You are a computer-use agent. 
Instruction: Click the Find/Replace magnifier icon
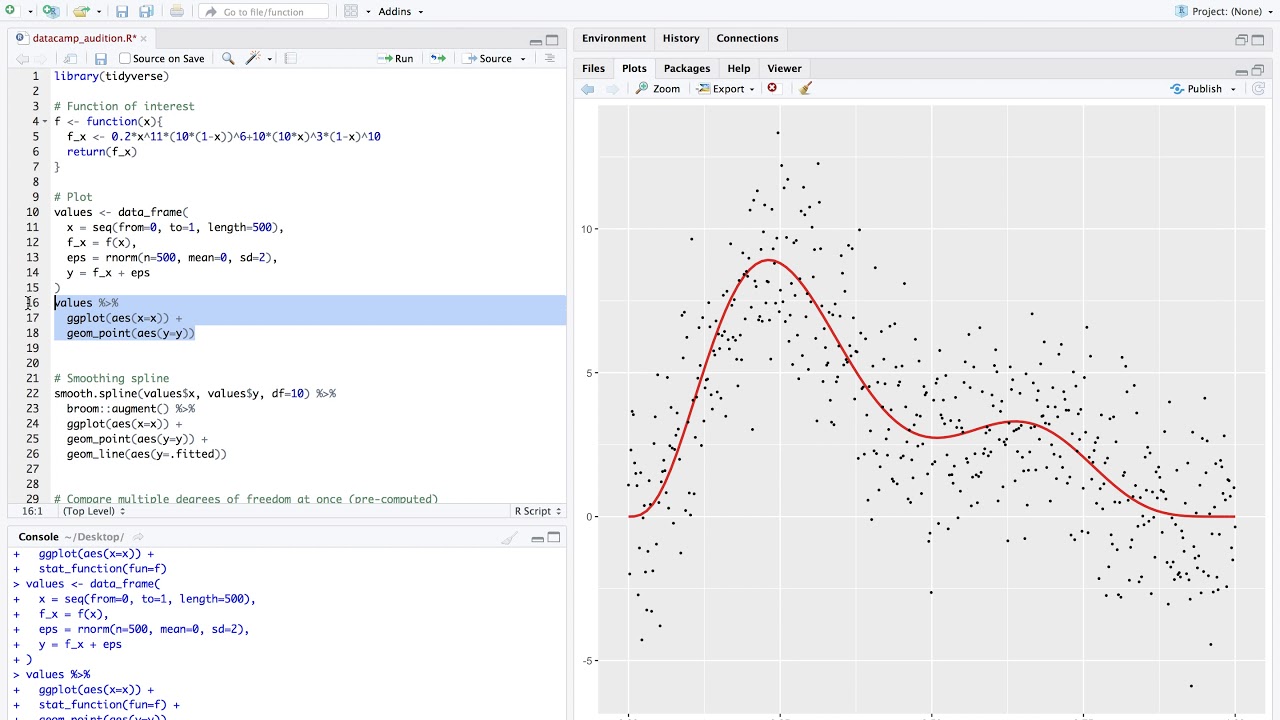(x=228, y=58)
